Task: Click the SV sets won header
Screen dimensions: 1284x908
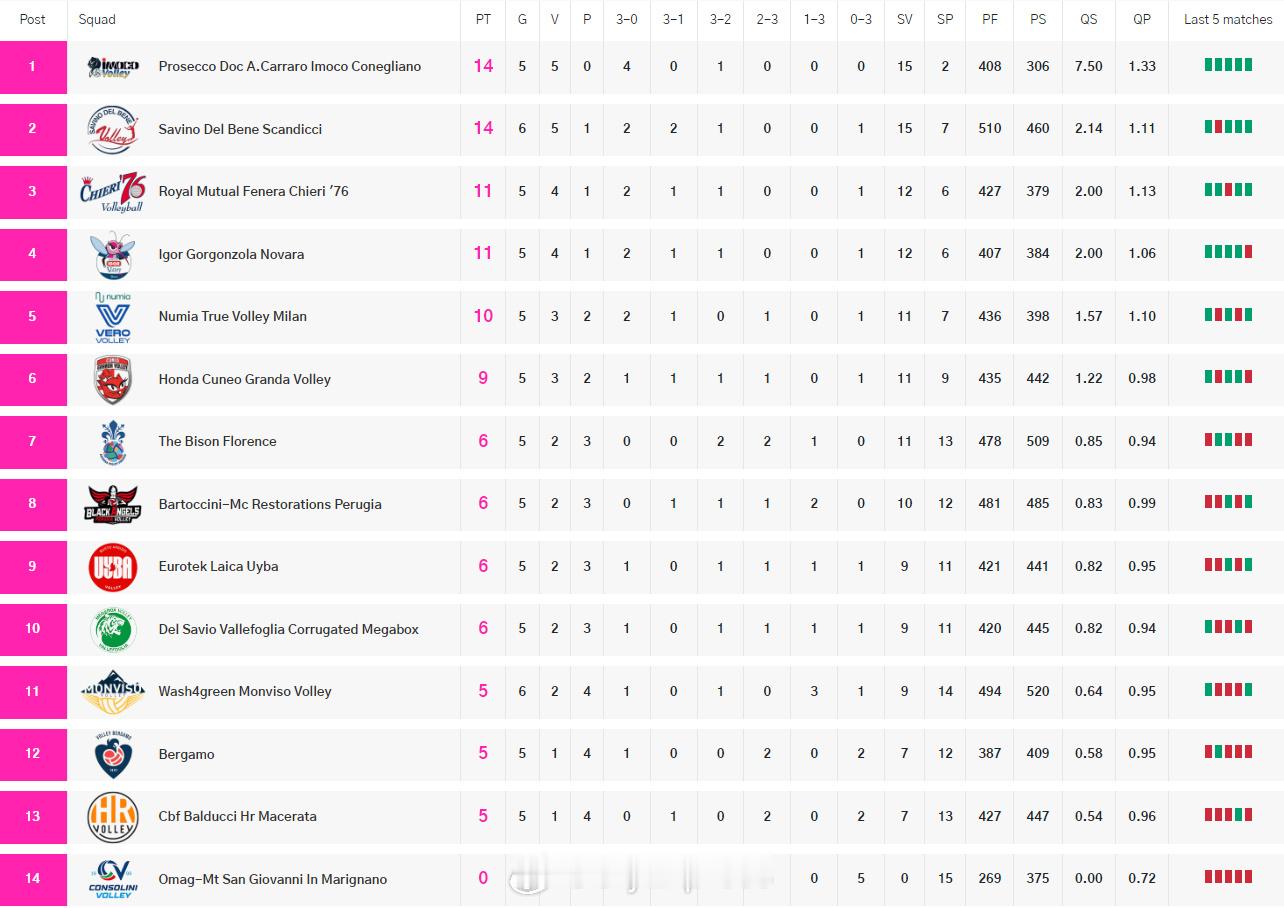Action: (x=905, y=19)
